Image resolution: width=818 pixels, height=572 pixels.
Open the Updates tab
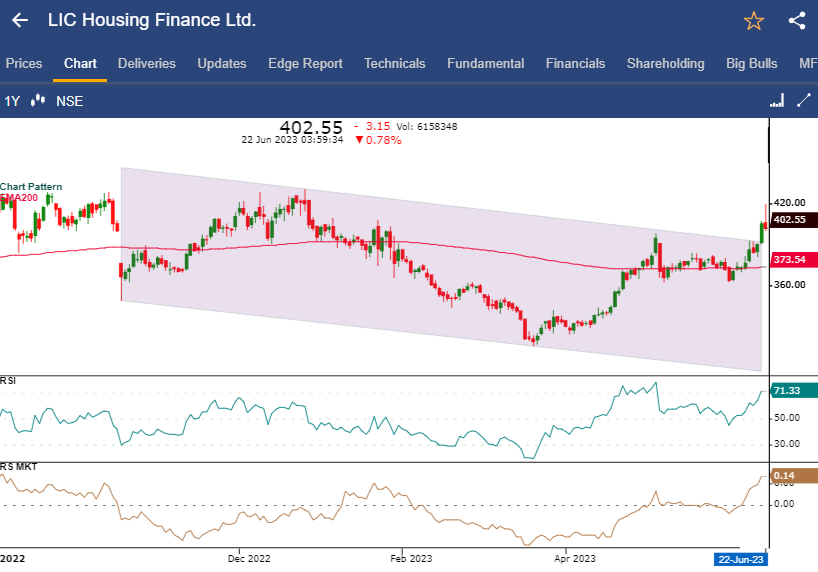(222, 64)
